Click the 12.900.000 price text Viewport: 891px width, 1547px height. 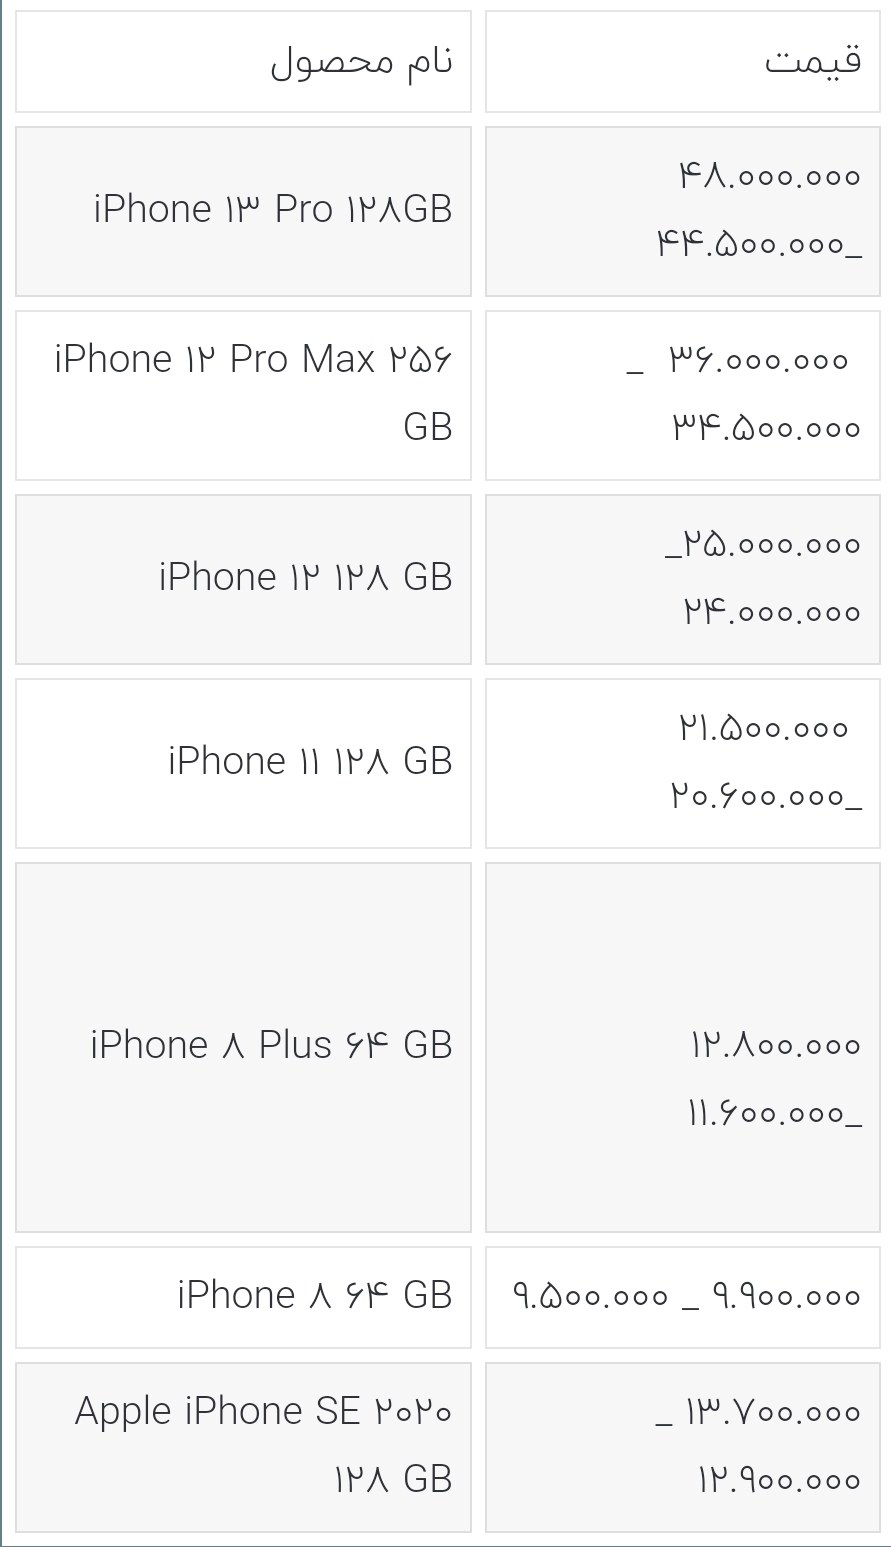tap(778, 1480)
